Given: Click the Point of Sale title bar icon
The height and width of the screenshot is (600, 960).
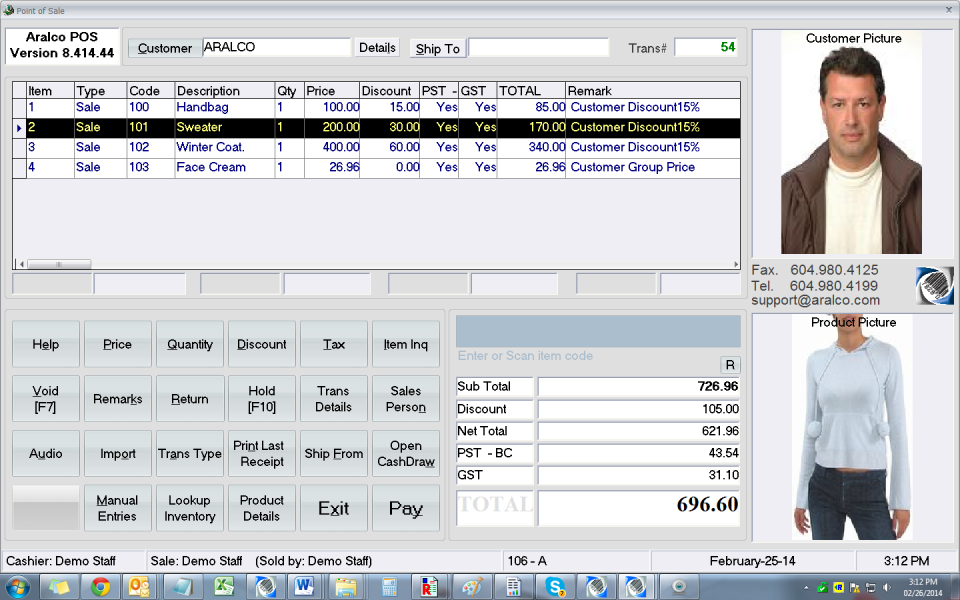Looking at the screenshot, I should point(8,10).
